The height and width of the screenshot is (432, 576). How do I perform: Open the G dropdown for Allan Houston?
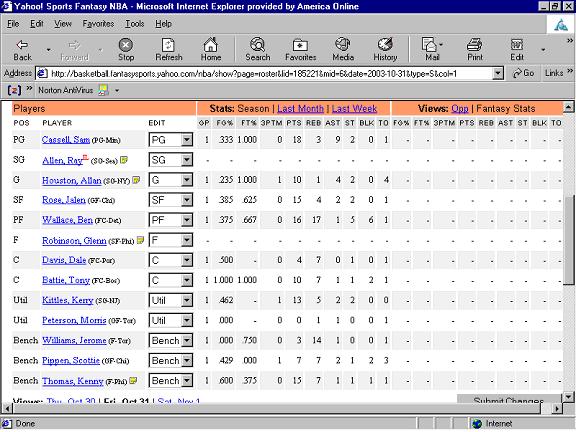tap(187, 180)
